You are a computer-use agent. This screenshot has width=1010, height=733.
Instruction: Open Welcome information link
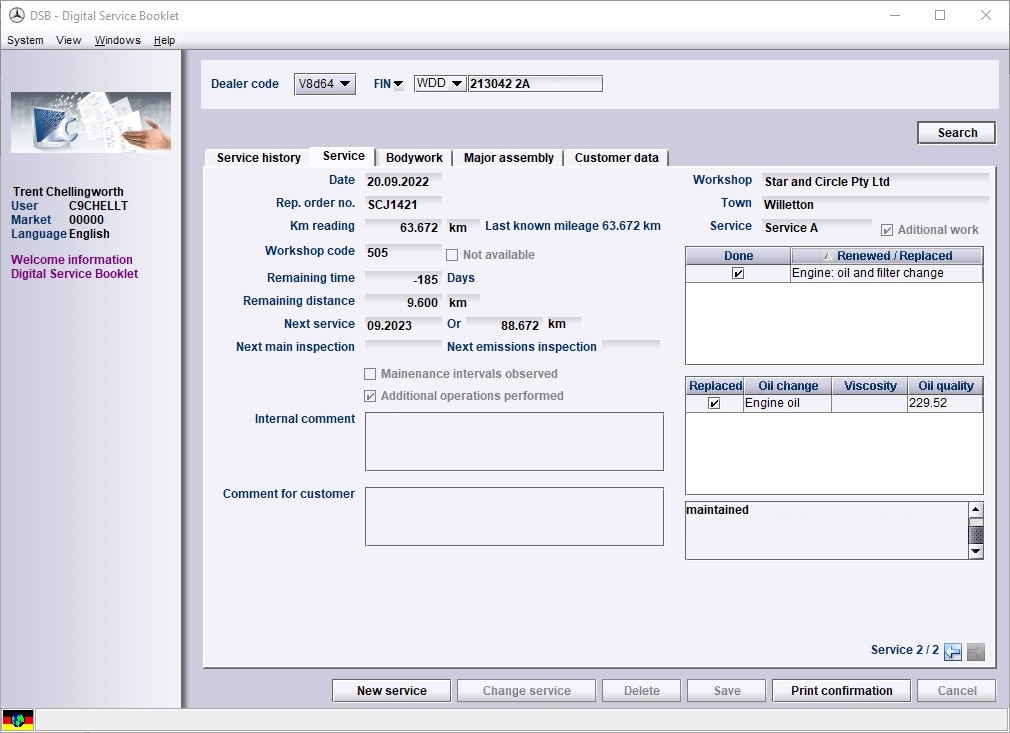[71, 260]
